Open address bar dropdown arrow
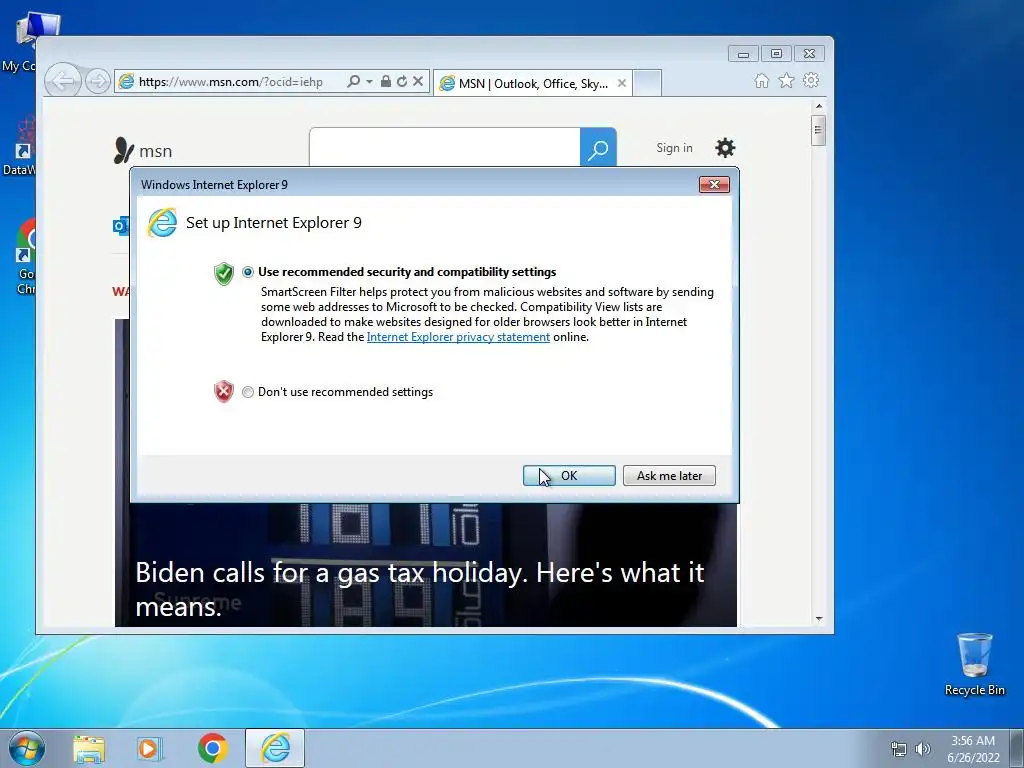The width and height of the screenshot is (1024, 768). coord(369,82)
